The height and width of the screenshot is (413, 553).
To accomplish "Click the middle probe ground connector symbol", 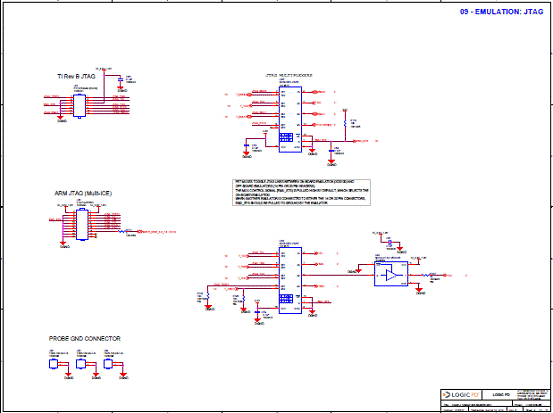I will click(x=80, y=364).
